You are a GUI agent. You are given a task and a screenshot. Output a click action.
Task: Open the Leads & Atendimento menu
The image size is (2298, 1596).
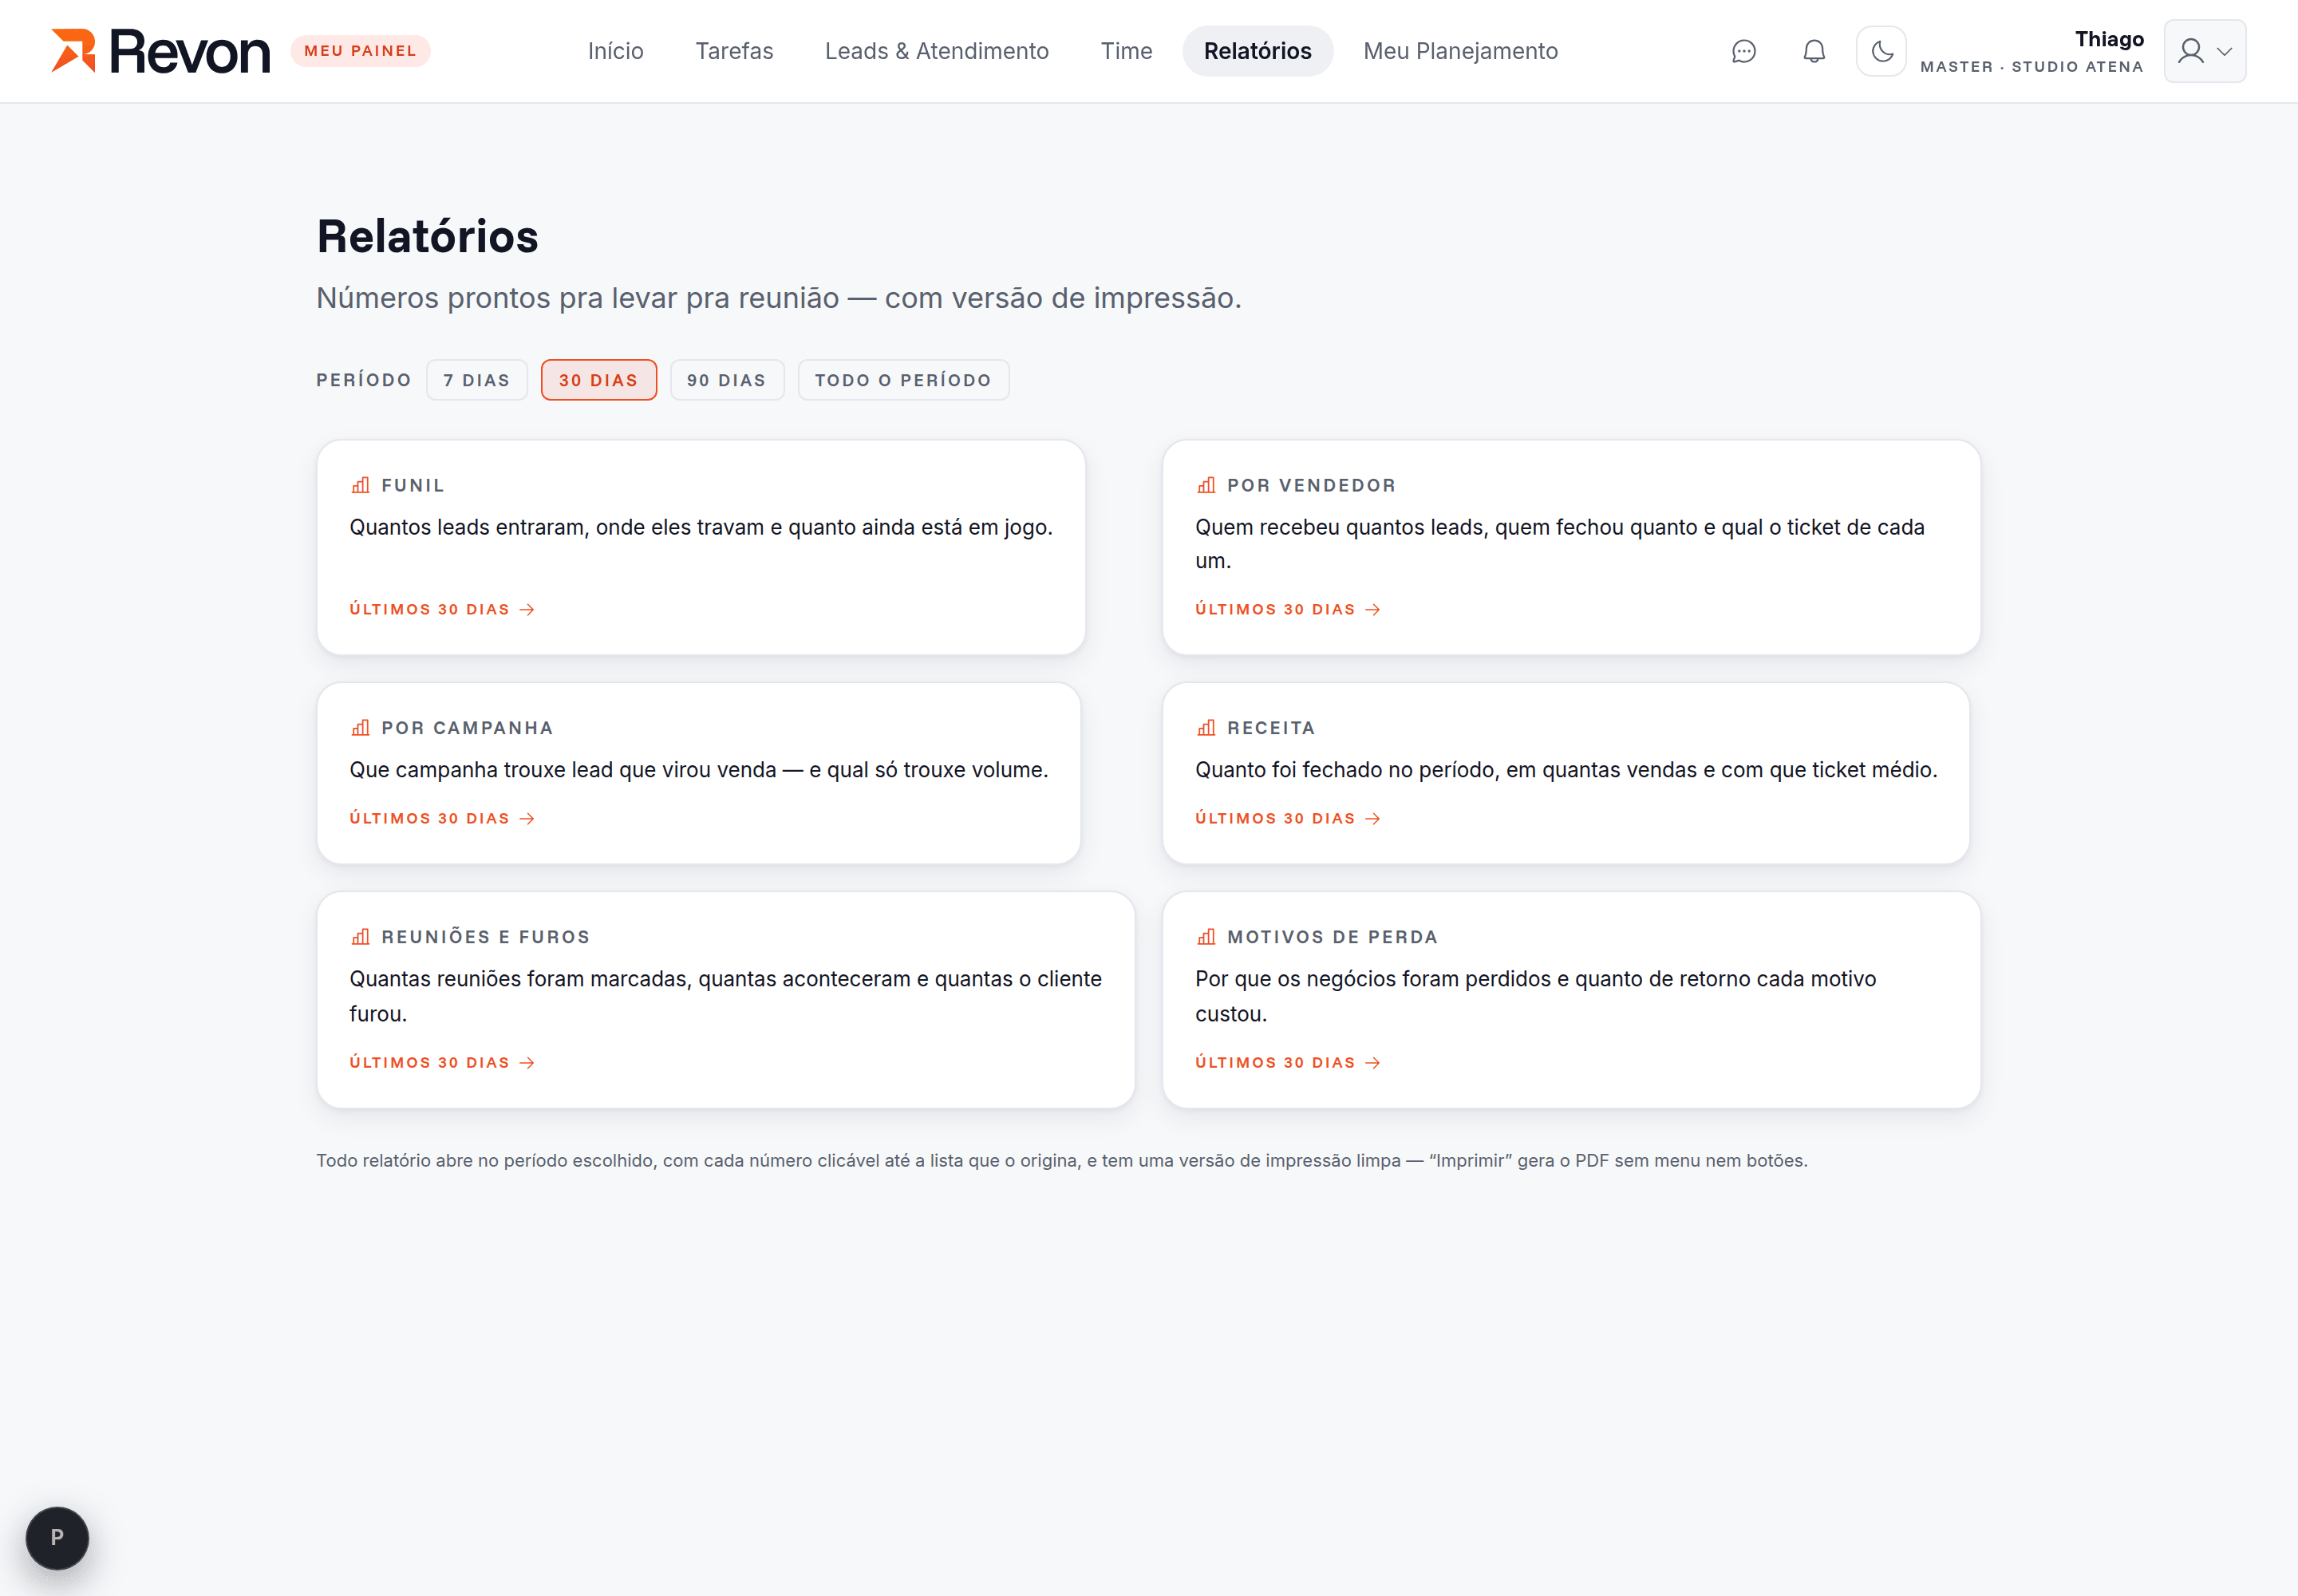(936, 51)
